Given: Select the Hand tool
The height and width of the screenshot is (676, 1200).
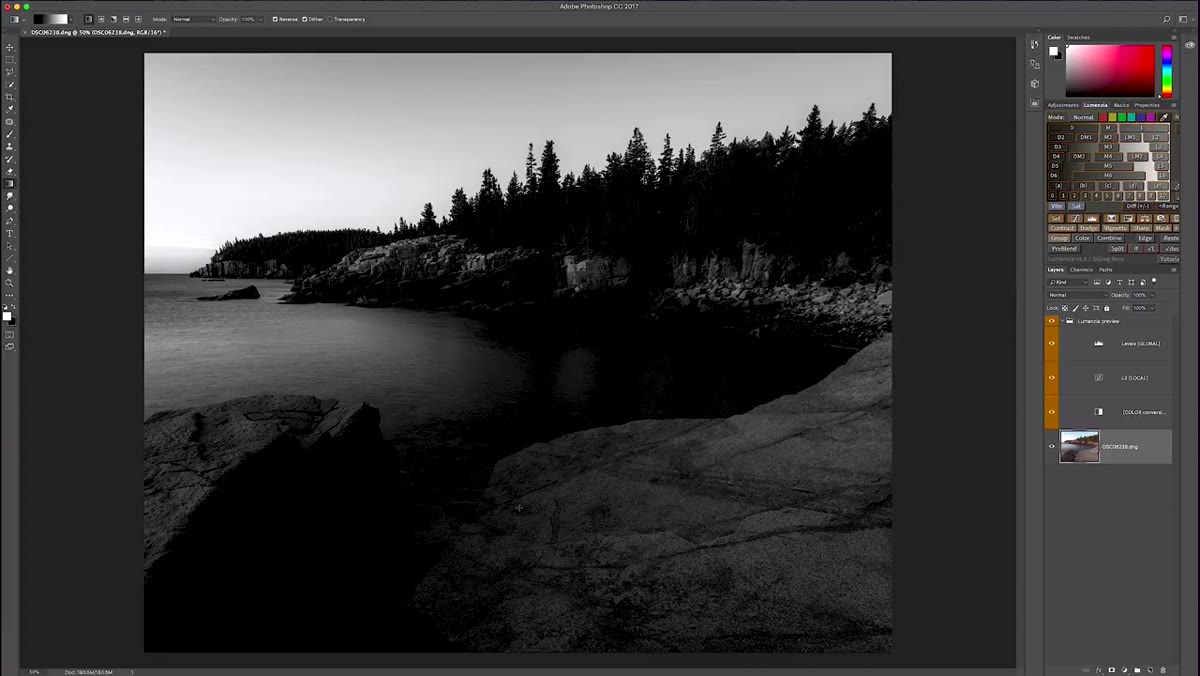Looking at the screenshot, I should pyautogui.click(x=10, y=271).
